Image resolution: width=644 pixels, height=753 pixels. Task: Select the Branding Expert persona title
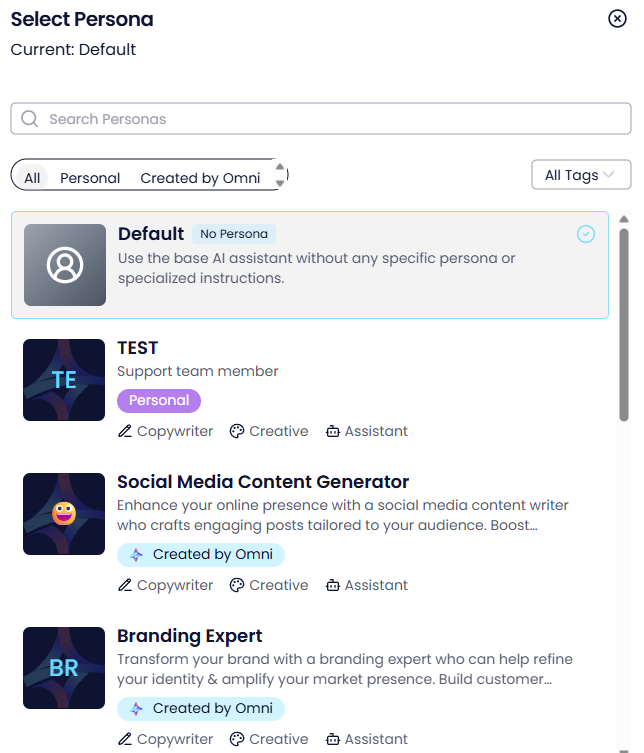click(x=190, y=636)
